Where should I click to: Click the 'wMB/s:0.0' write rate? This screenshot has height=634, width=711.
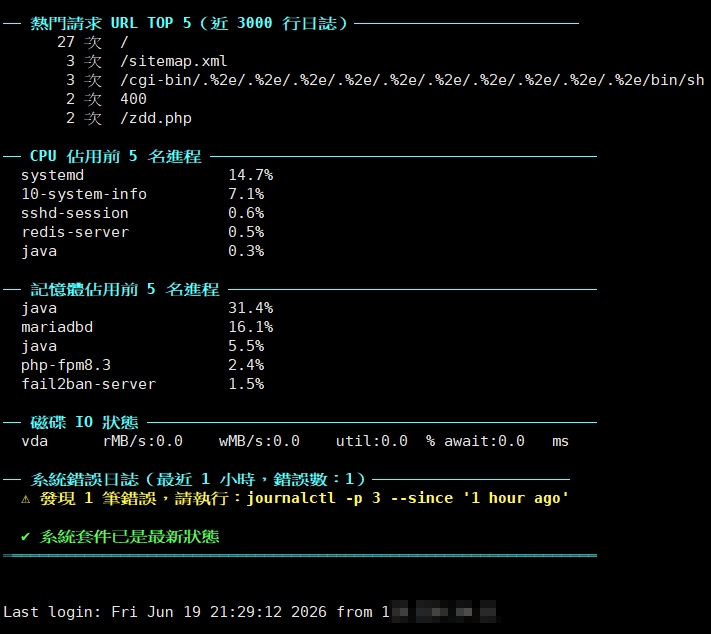click(x=259, y=441)
